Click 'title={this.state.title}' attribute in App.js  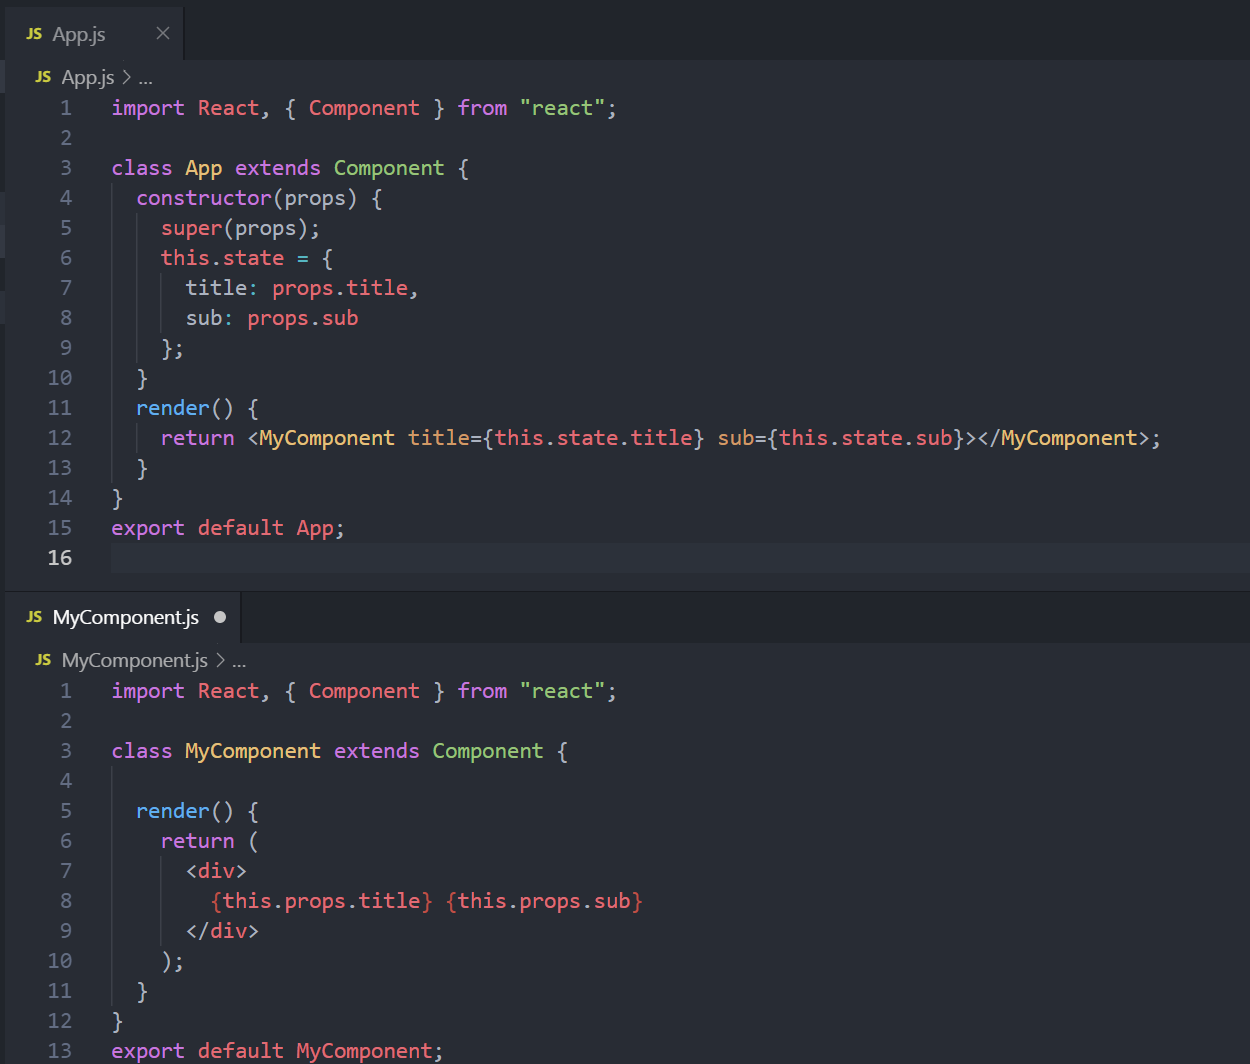click(x=556, y=438)
